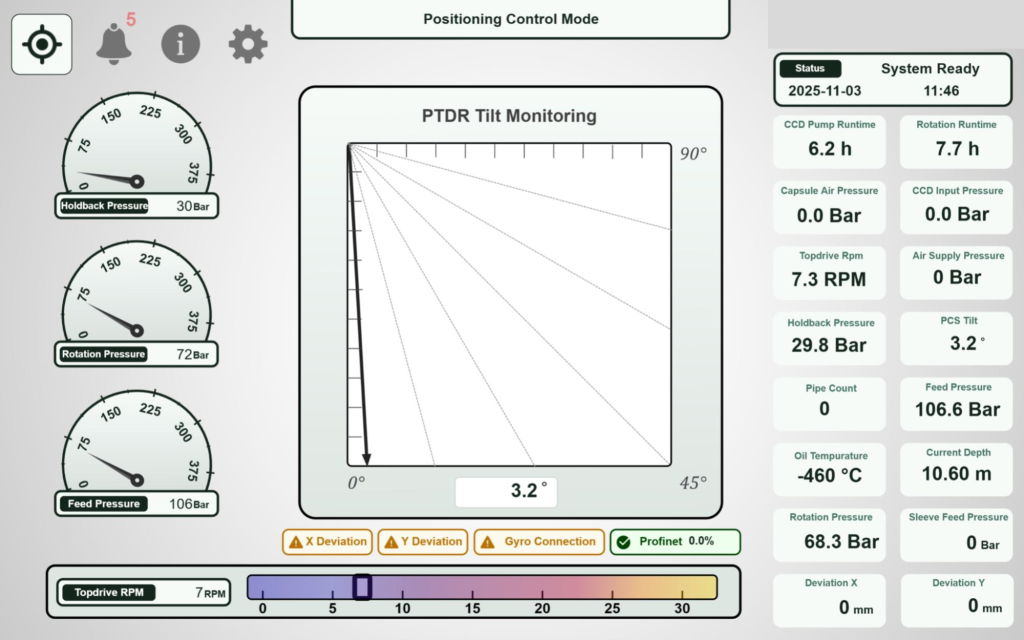Viewport: 1024px width, 640px height.
Task: Click the System Ready status text
Action: [930, 69]
